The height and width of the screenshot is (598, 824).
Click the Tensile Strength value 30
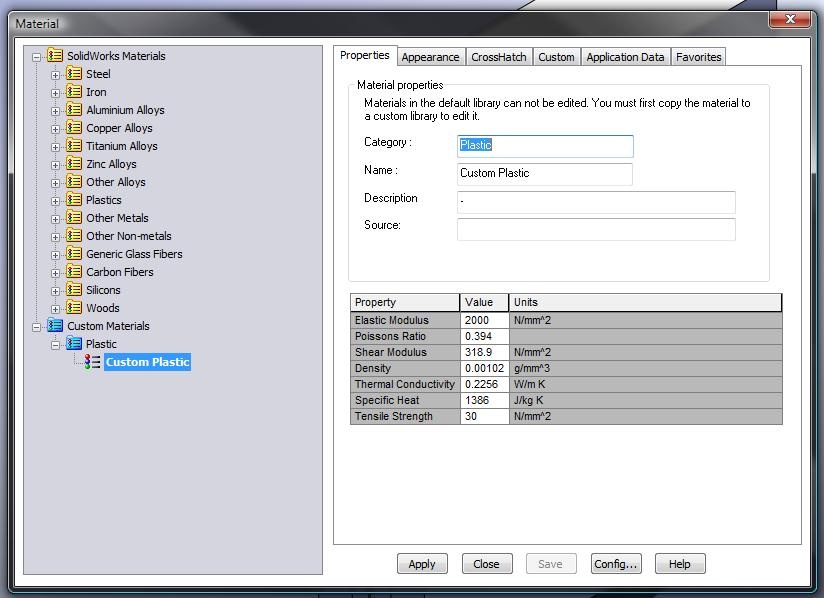484,416
